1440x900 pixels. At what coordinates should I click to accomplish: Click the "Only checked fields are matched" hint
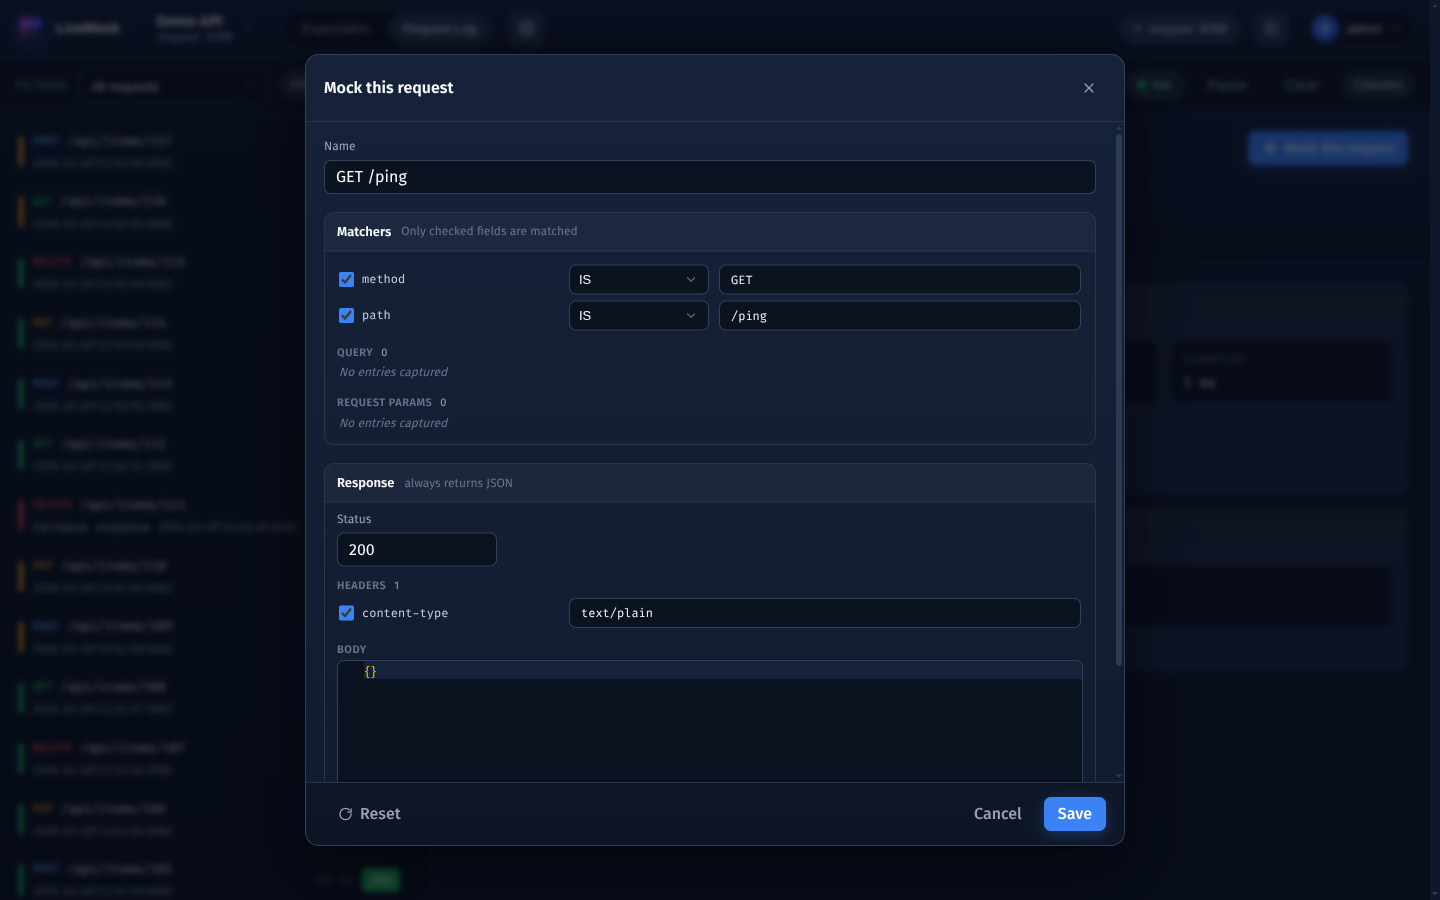(x=489, y=231)
